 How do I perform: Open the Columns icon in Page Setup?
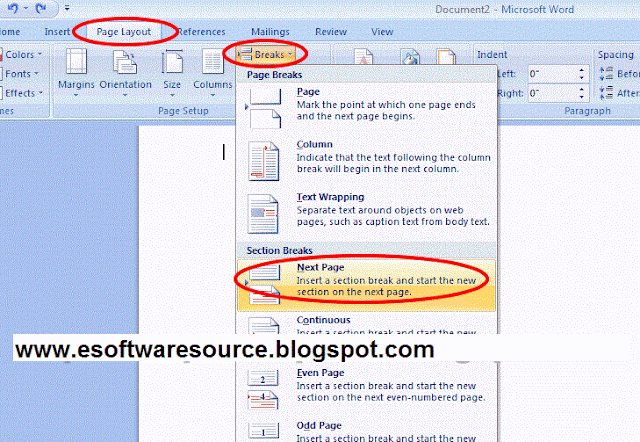click(212, 61)
